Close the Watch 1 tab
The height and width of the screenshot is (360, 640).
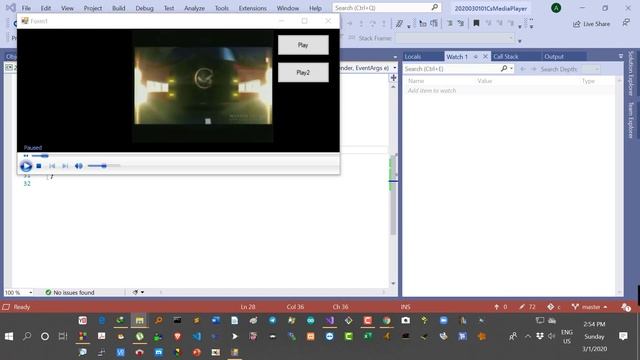click(485, 57)
